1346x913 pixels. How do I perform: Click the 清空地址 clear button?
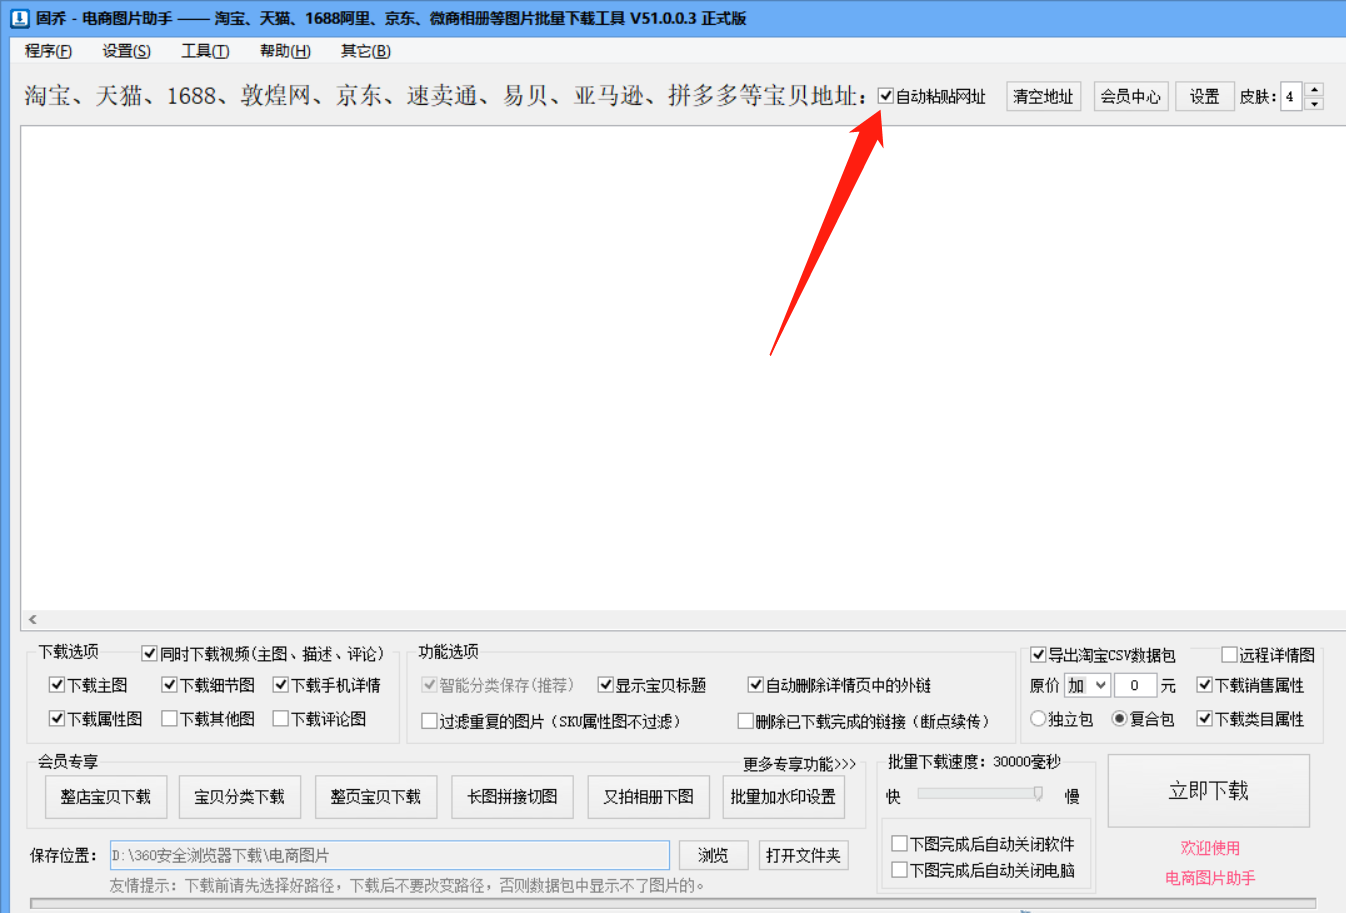[1043, 96]
